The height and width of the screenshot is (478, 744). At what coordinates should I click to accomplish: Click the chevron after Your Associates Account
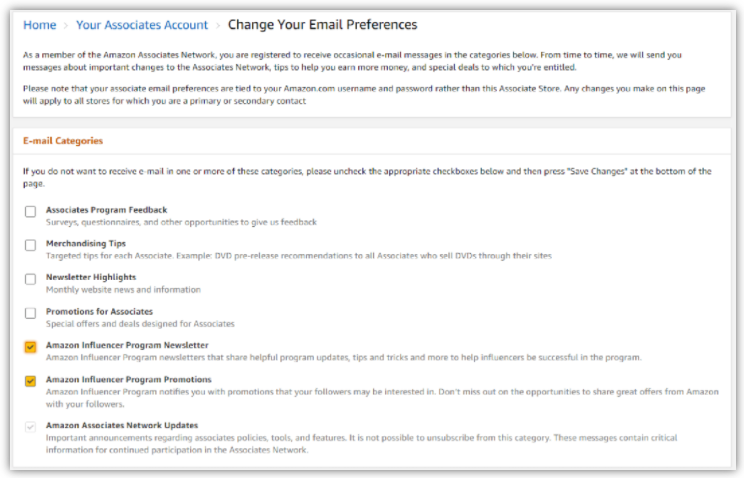click(x=218, y=25)
